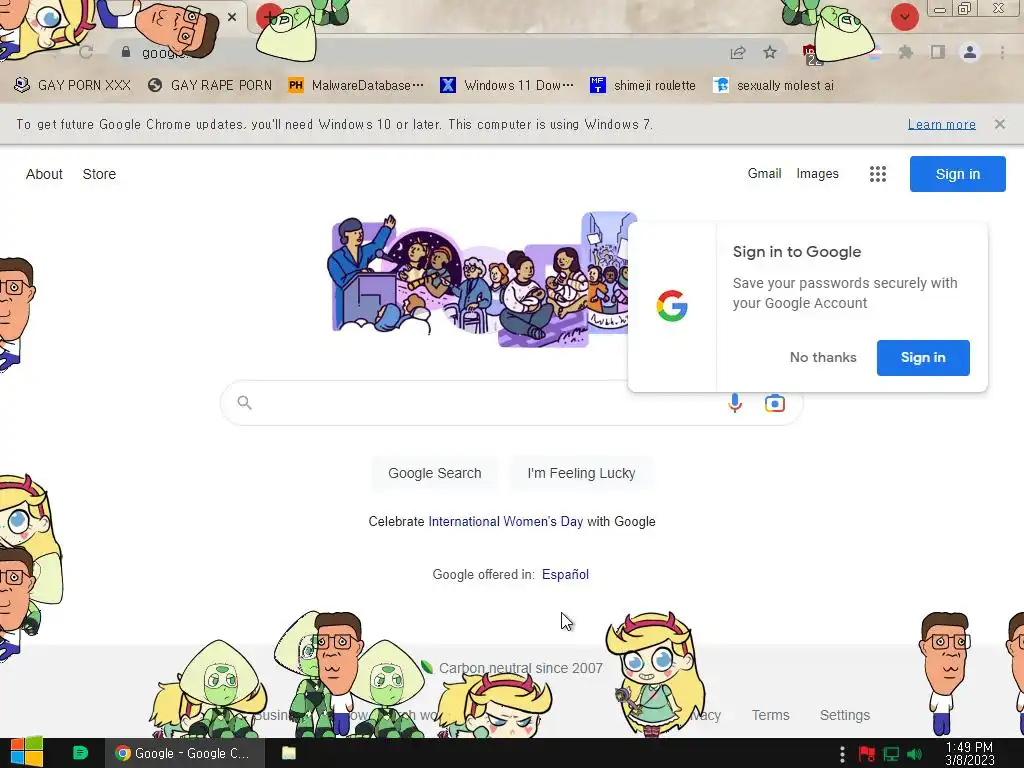
Task: Click the Windows Start button
Action: 26,753
